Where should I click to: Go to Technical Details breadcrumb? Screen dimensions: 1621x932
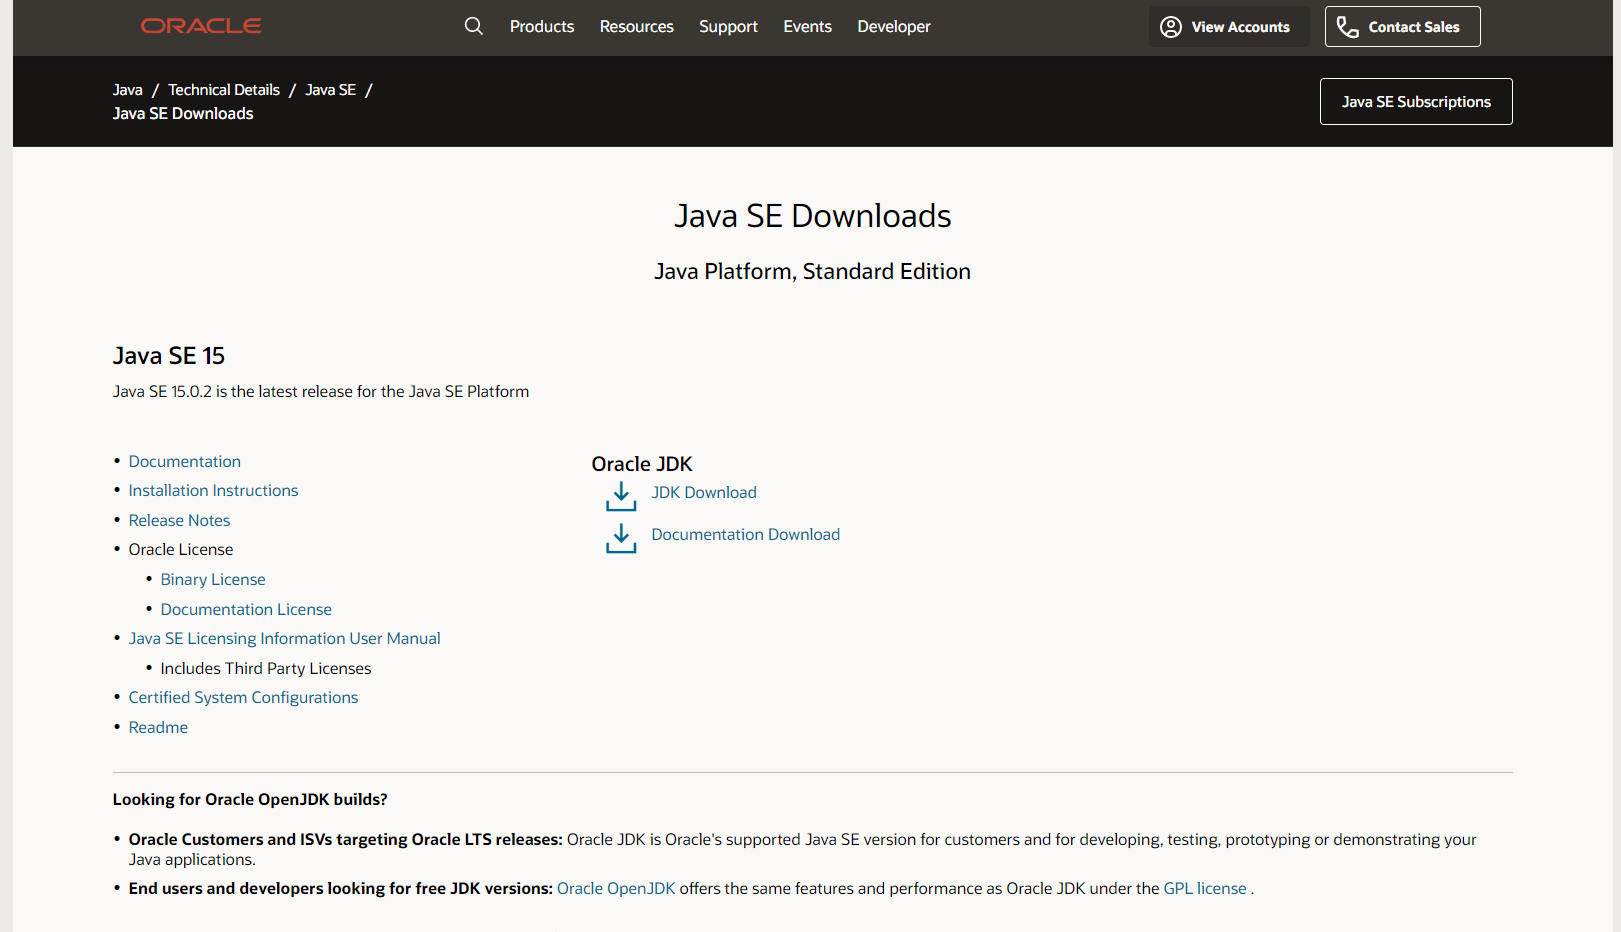(224, 90)
